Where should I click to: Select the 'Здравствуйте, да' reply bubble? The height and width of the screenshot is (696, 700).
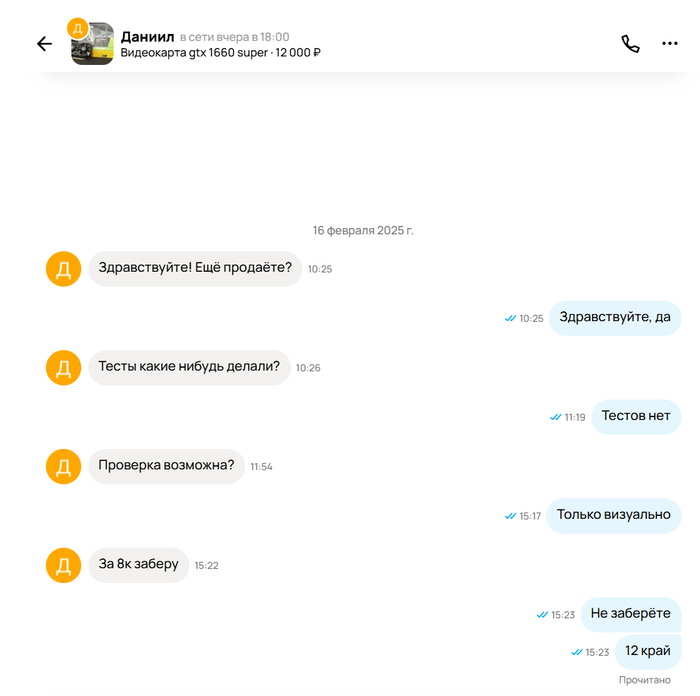coord(615,317)
